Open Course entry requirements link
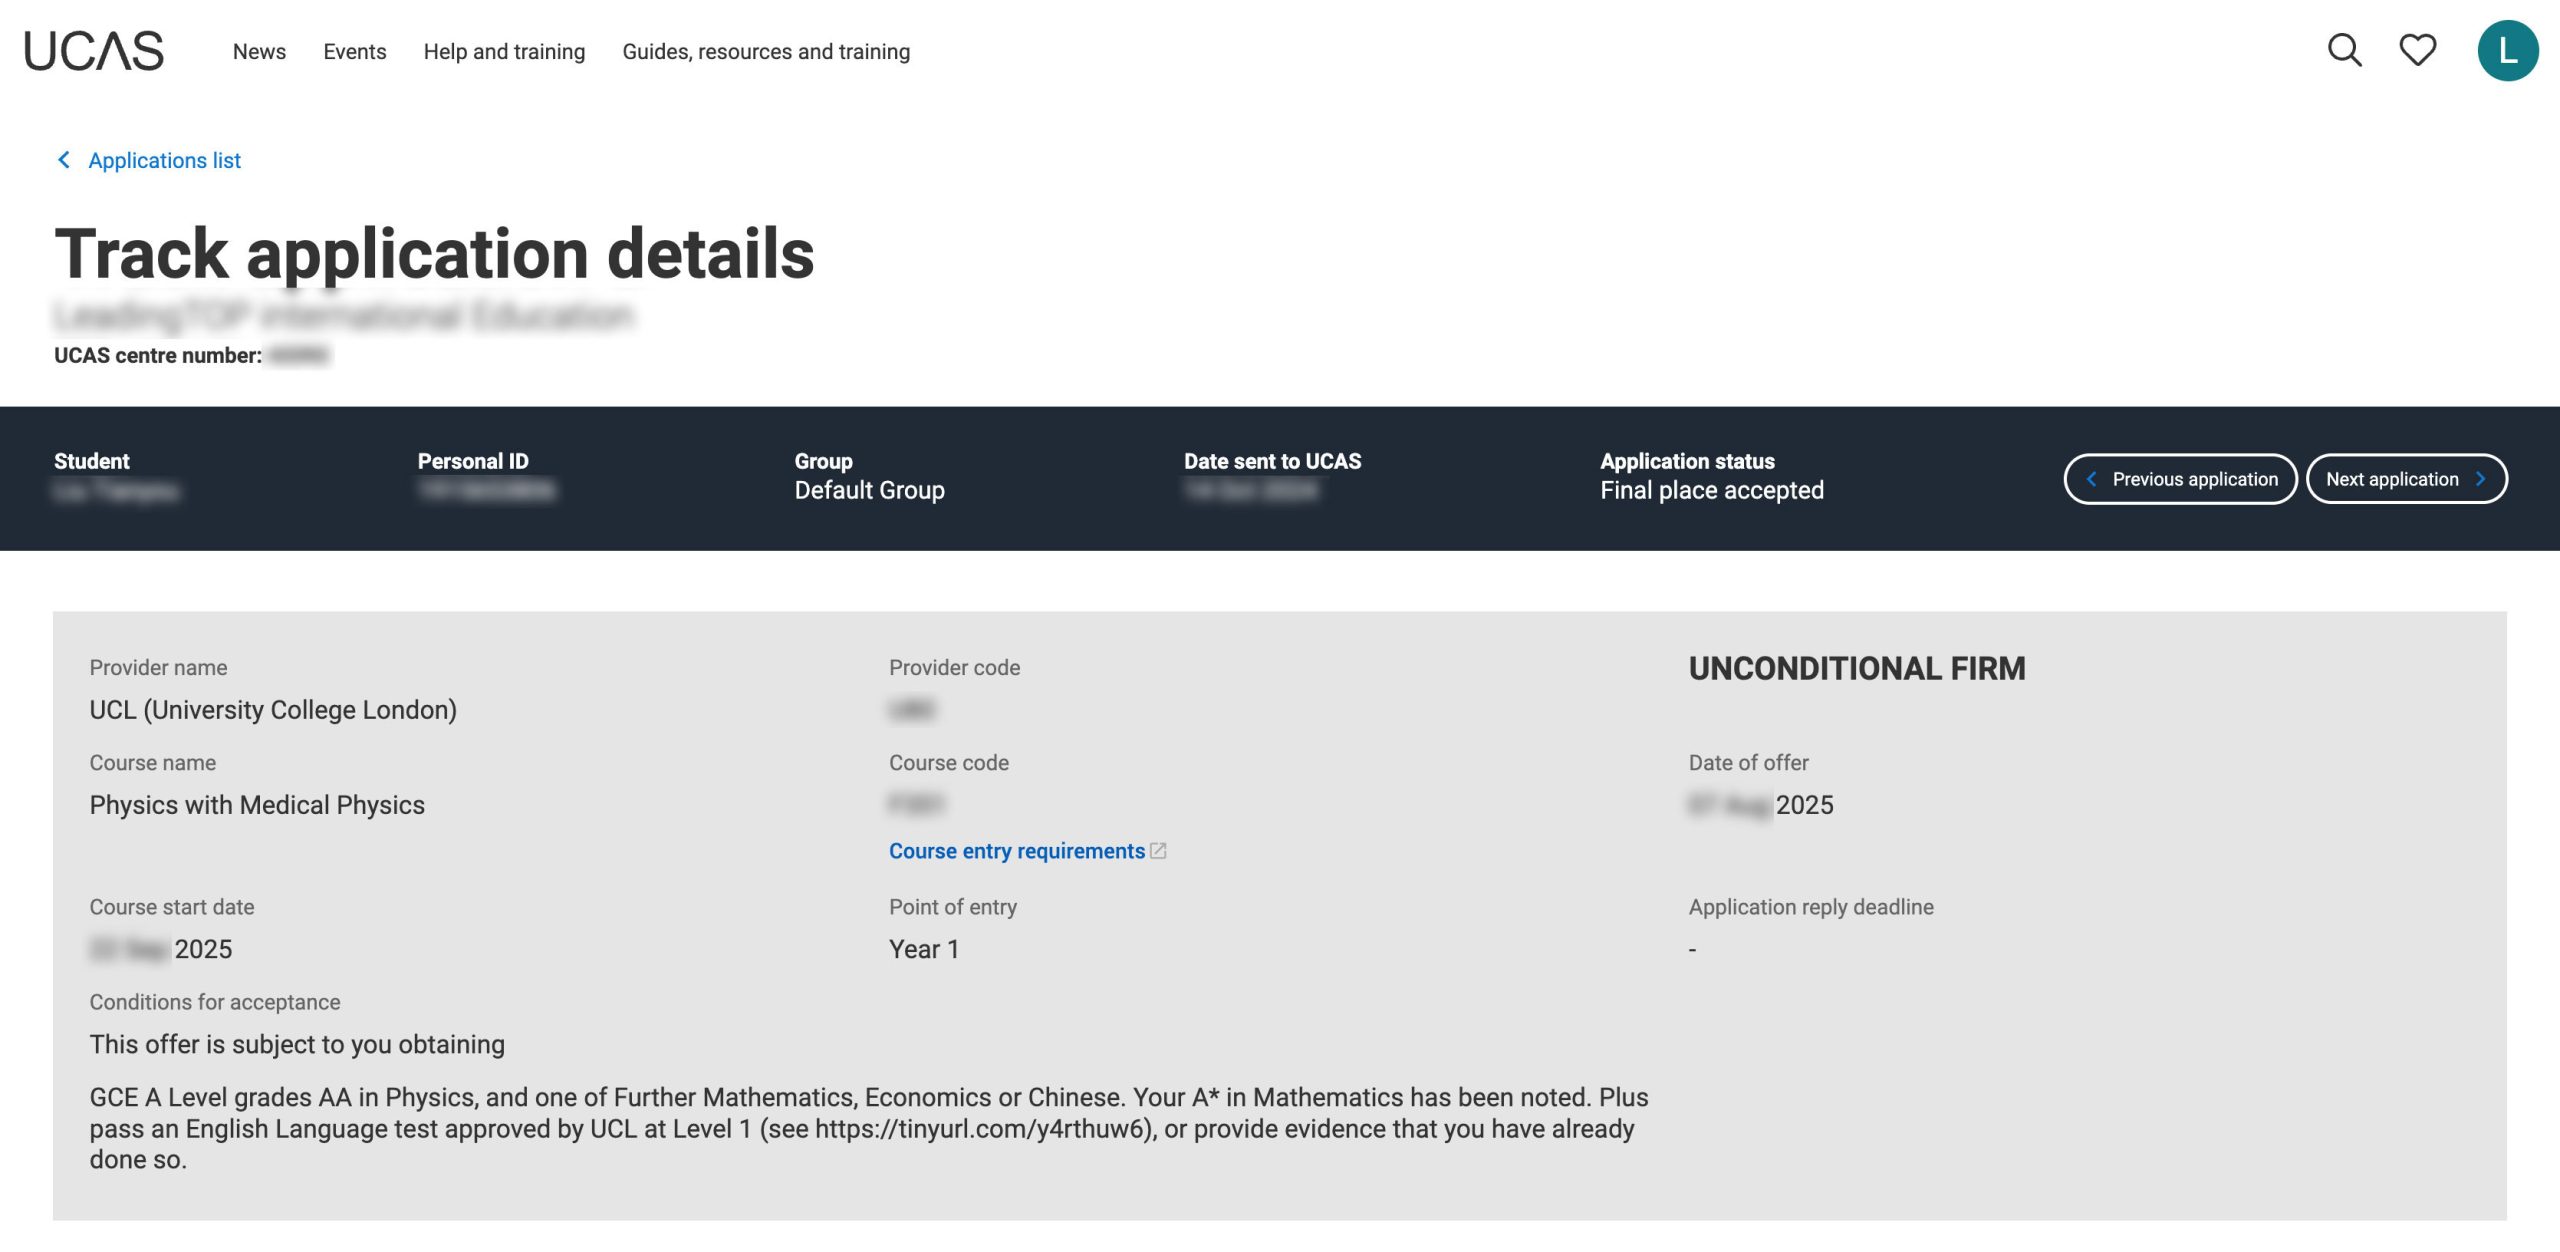The height and width of the screenshot is (1252, 2560). point(1016,851)
